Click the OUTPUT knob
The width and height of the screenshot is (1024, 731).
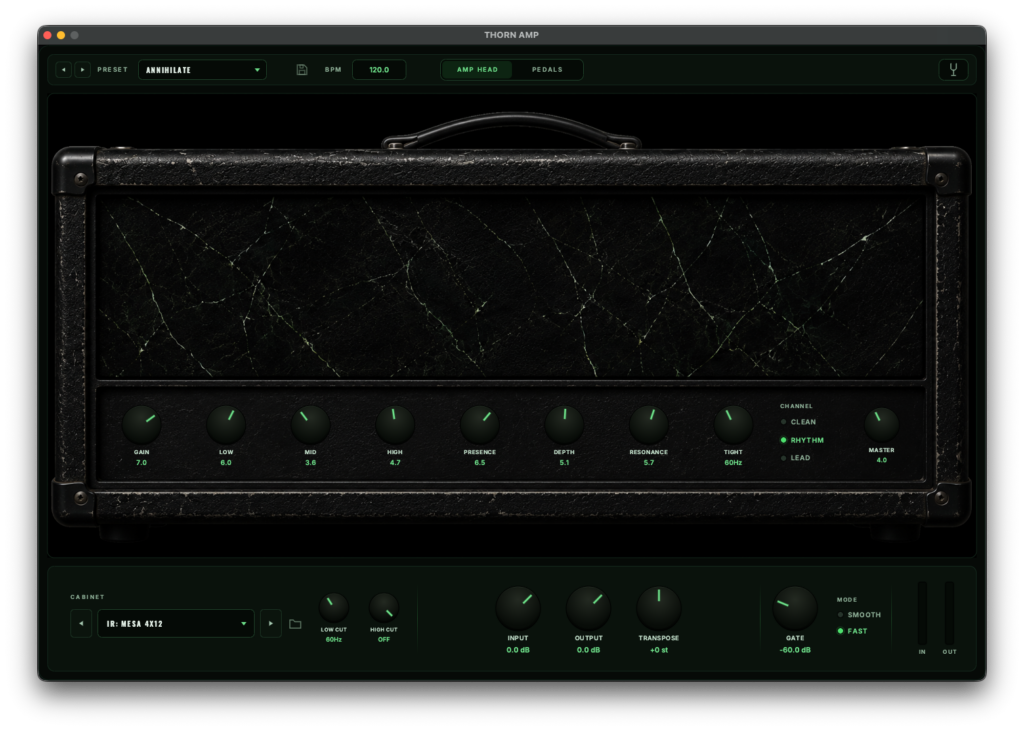[588, 608]
